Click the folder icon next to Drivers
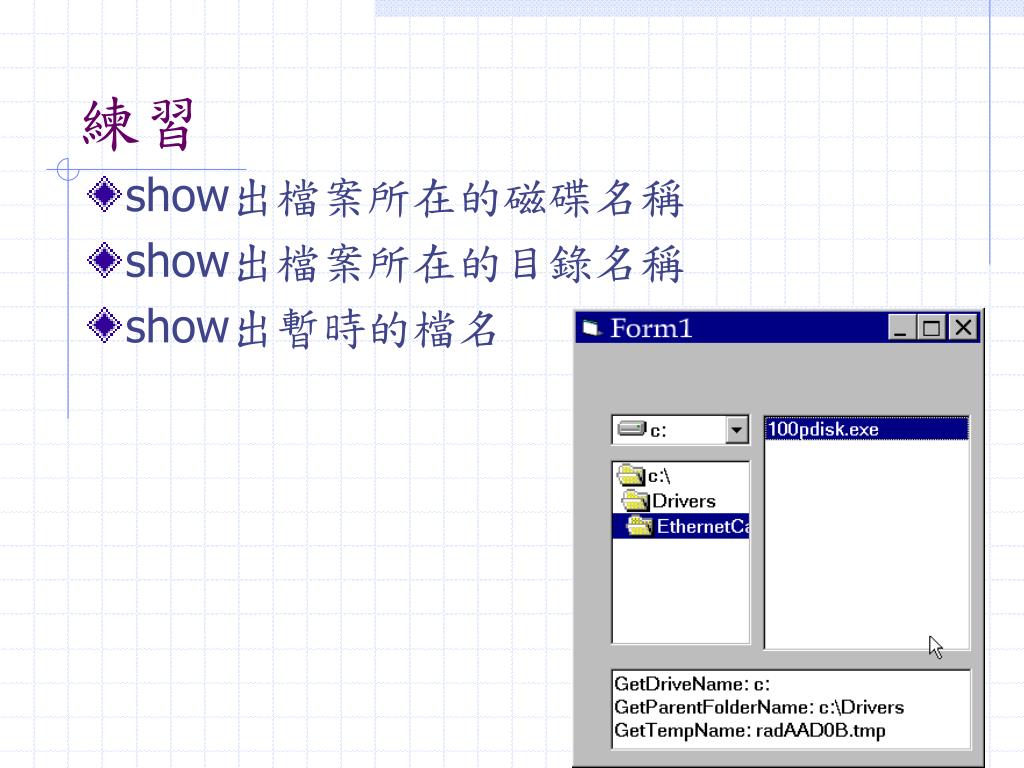 [x=635, y=501]
